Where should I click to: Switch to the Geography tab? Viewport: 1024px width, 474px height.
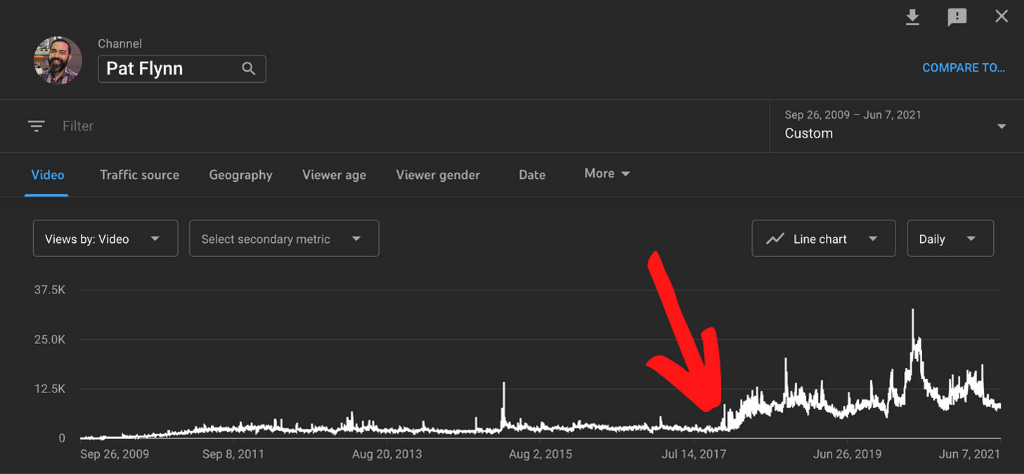[x=240, y=175]
